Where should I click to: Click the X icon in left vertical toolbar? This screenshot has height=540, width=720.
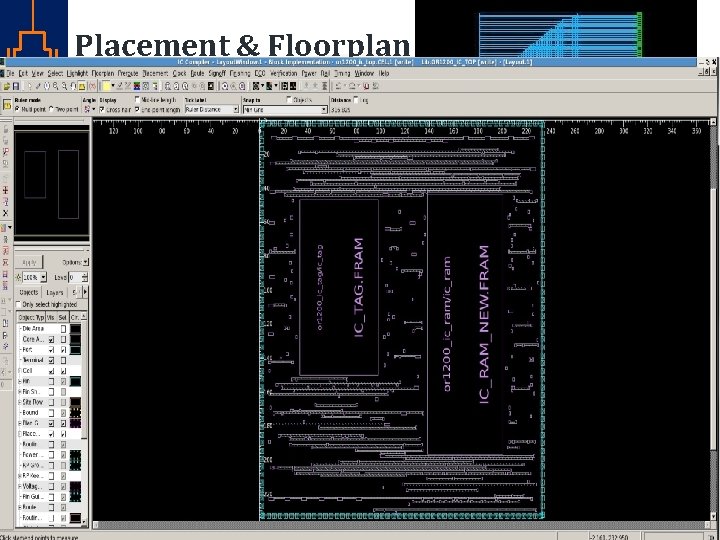click(6, 213)
